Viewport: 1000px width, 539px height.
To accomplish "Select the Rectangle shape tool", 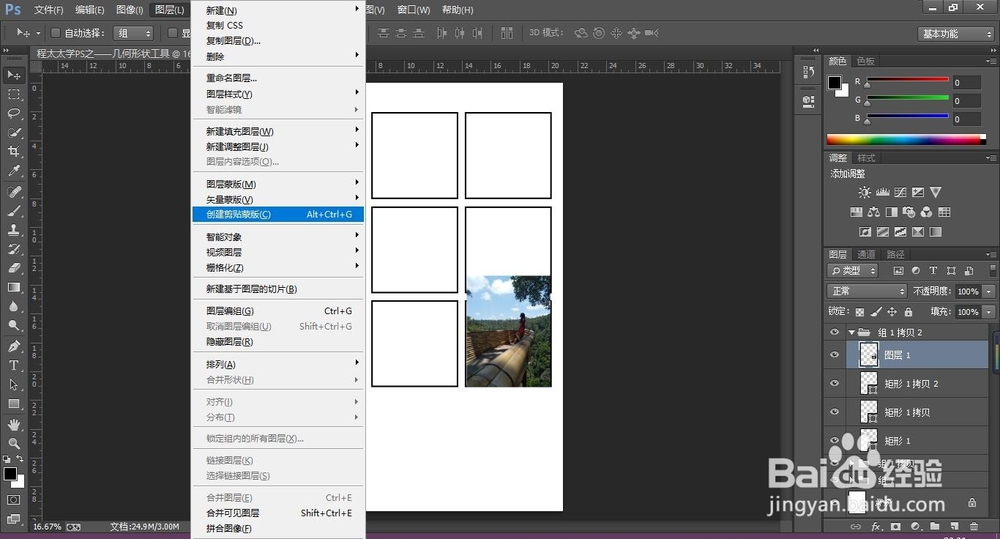I will [13, 404].
